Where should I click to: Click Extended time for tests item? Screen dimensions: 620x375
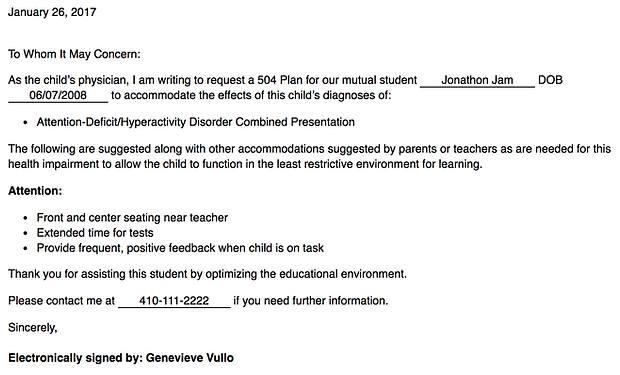[95, 233]
